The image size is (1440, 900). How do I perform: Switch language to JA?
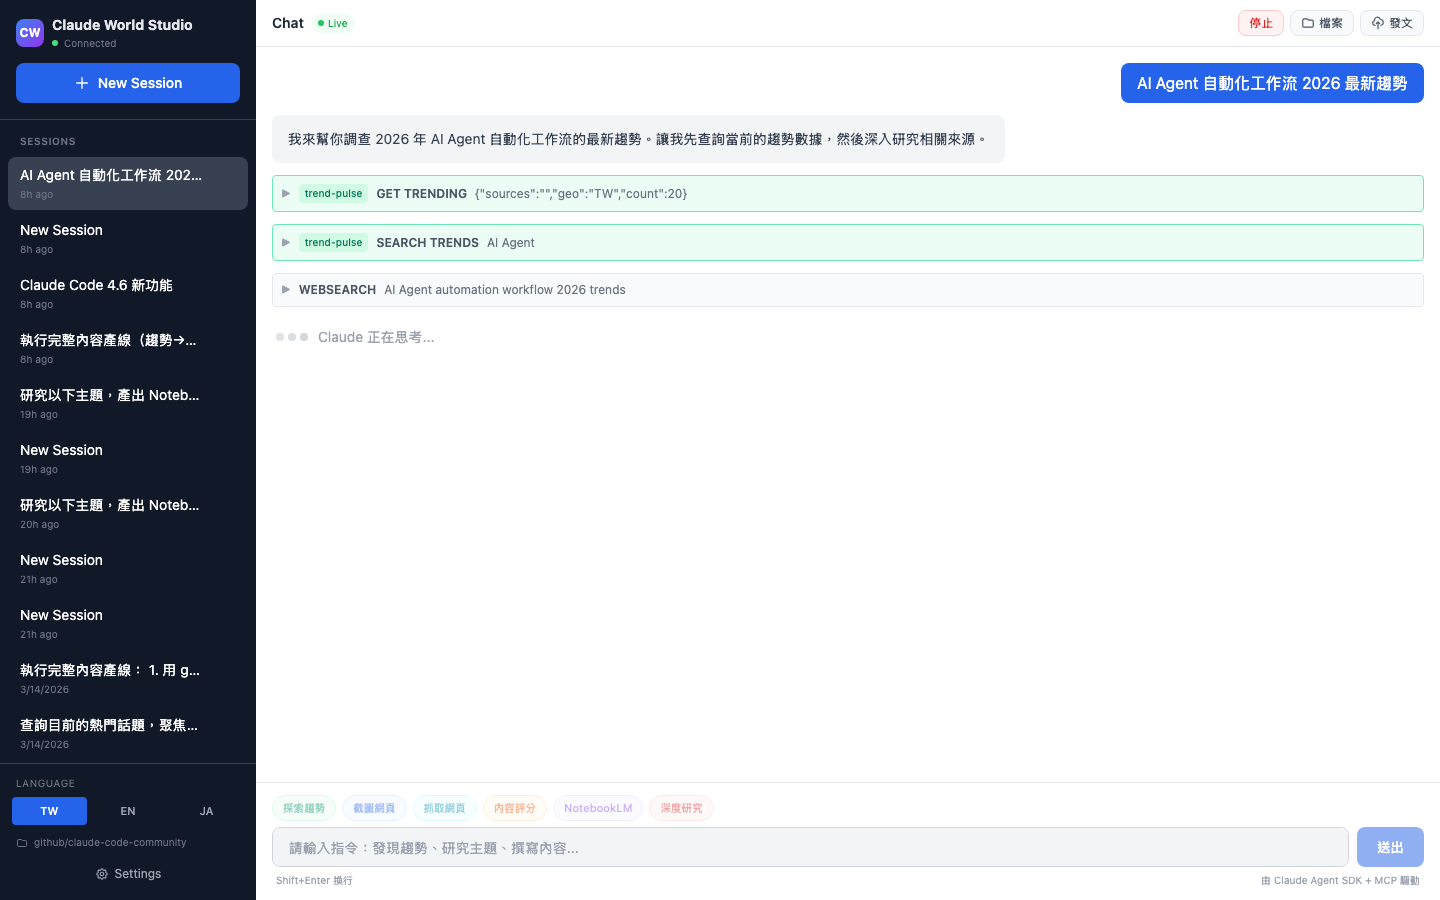tap(206, 811)
